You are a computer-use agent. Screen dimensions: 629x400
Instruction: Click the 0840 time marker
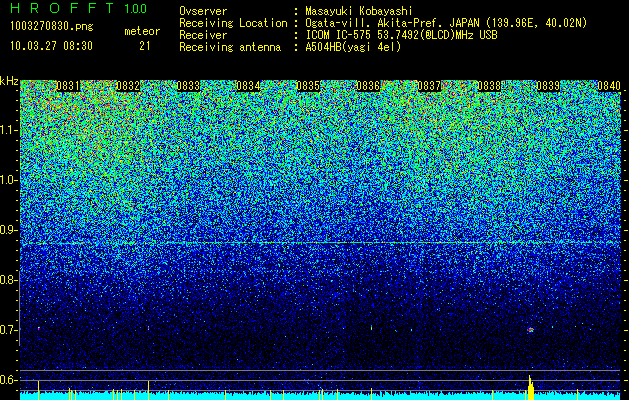[609, 86]
